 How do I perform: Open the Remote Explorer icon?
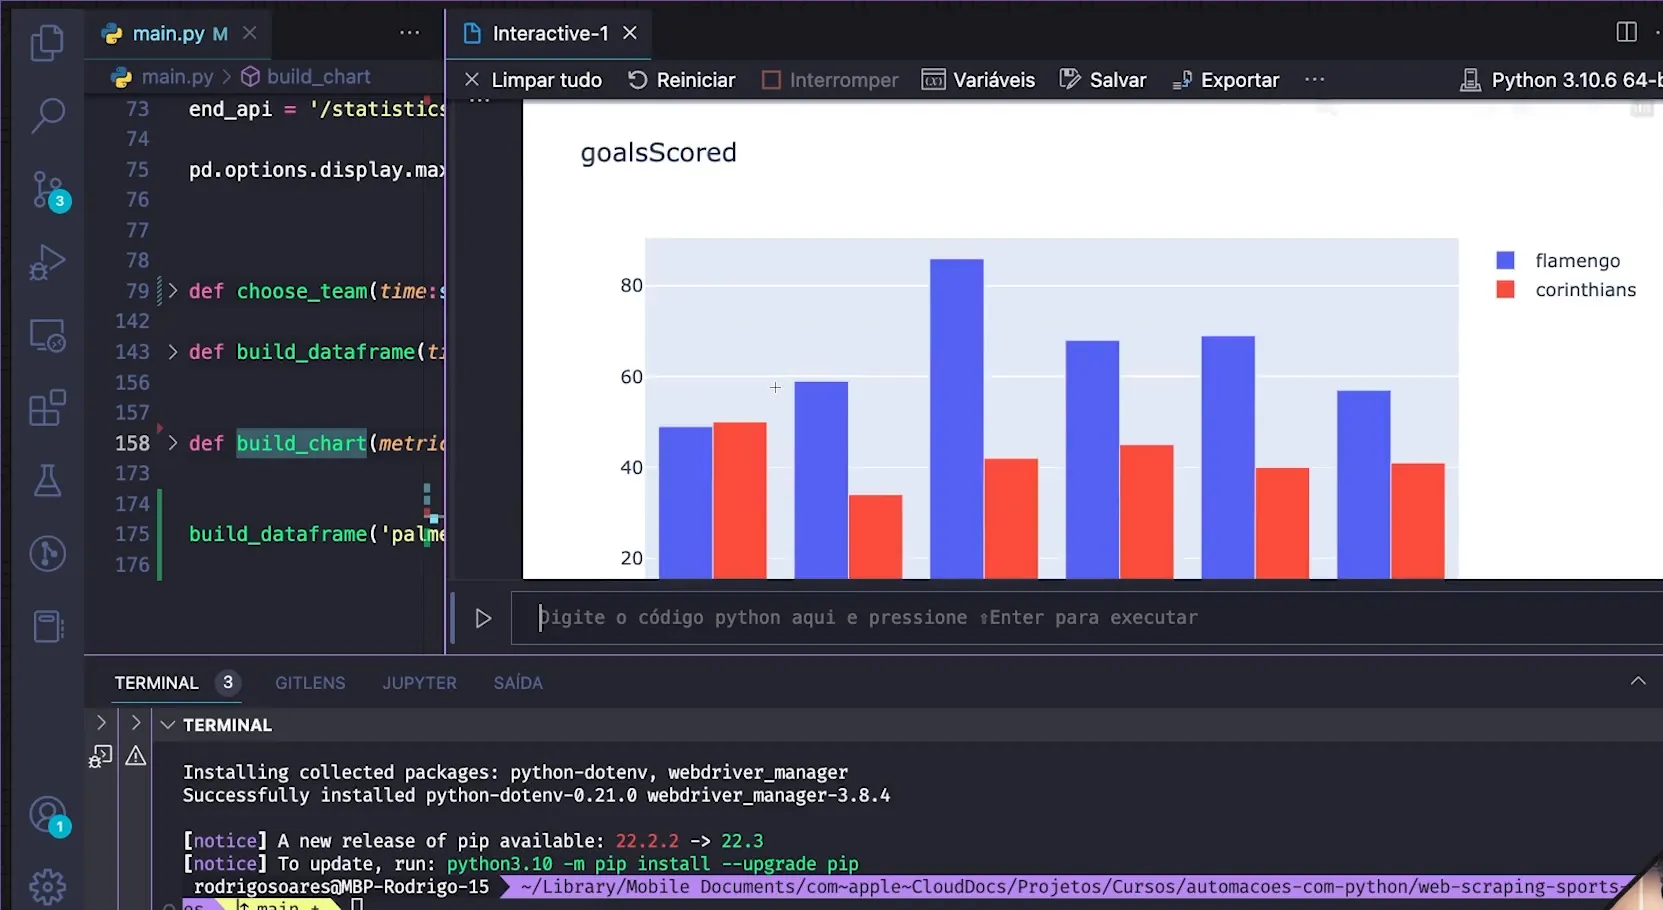click(x=47, y=335)
